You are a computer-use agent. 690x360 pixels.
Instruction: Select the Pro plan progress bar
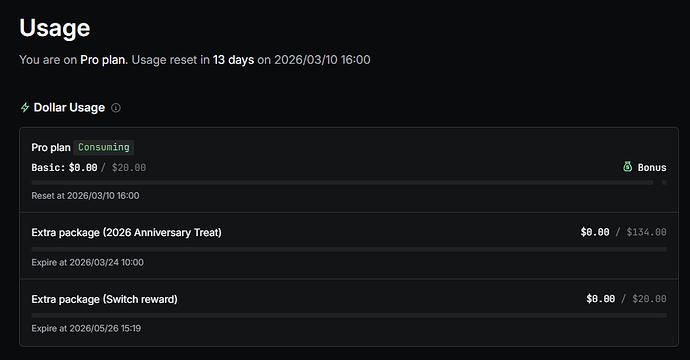point(342,183)
